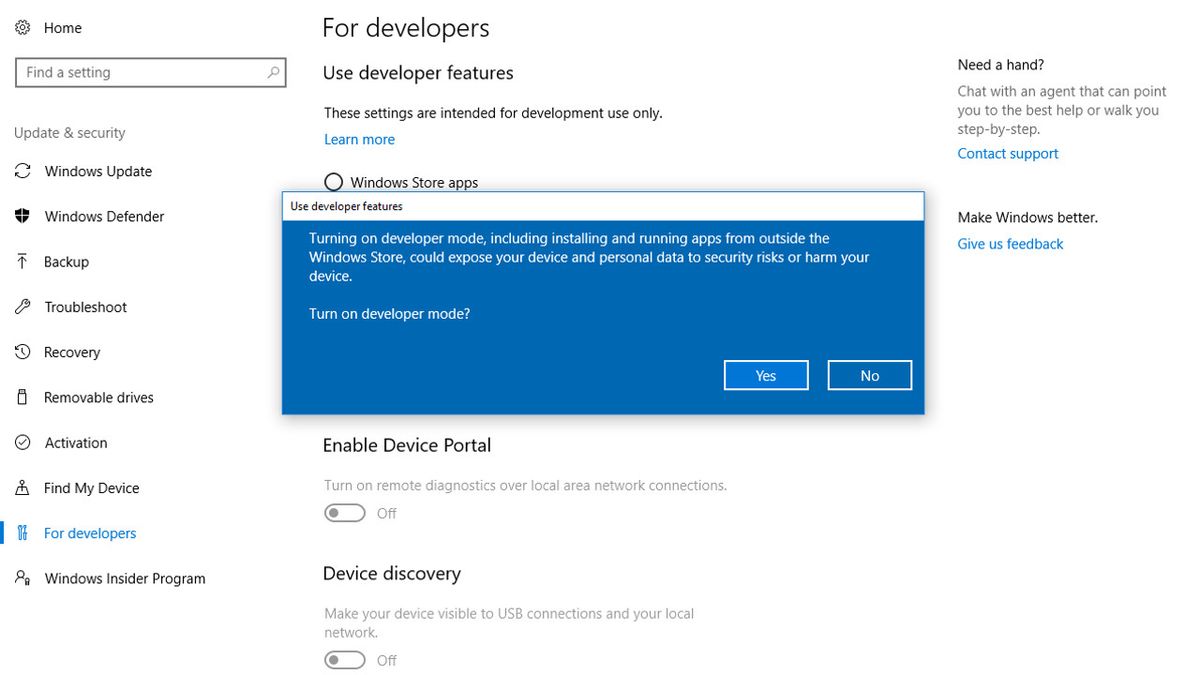Select the Recovery clock icon
The image size is (1200, 675).
pyautogui.click(x=22, y=352)
